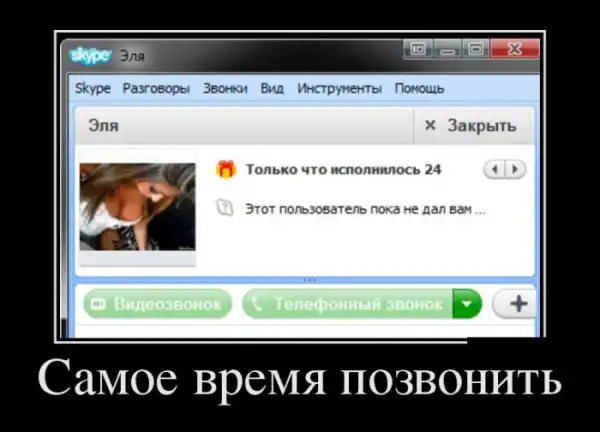Start a call with the Видеозвонок button
Screen dimensions: 600x432
click(156, 304)
